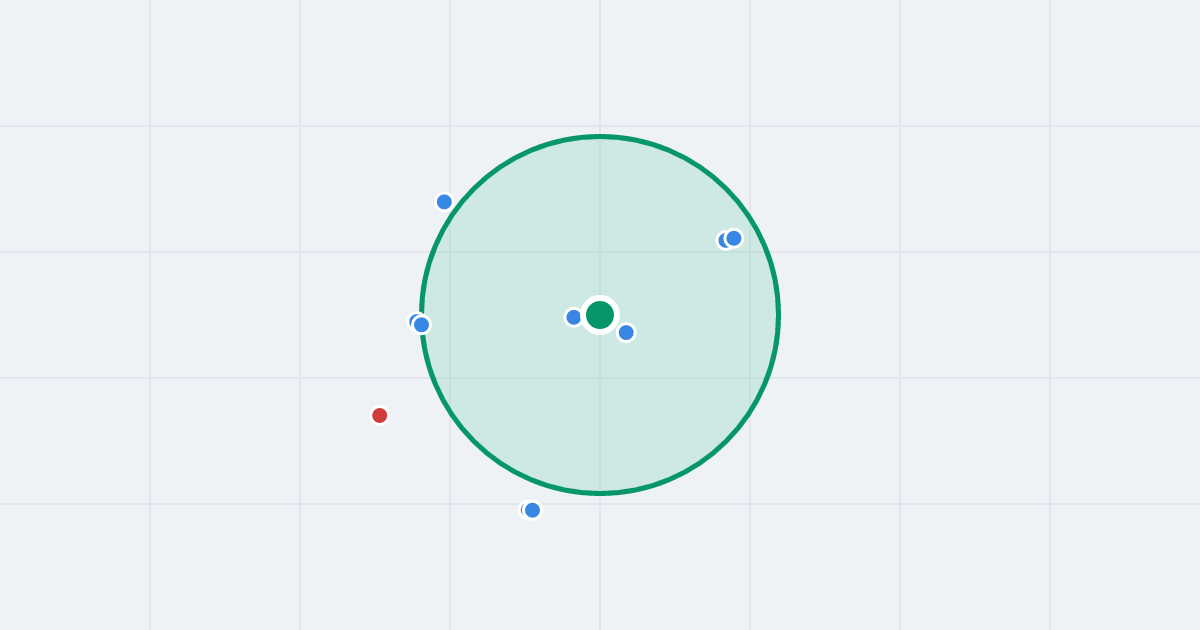The image size is (1200, 630).
Task: Select the red dot outside the circle
Action: pos(380,415)
